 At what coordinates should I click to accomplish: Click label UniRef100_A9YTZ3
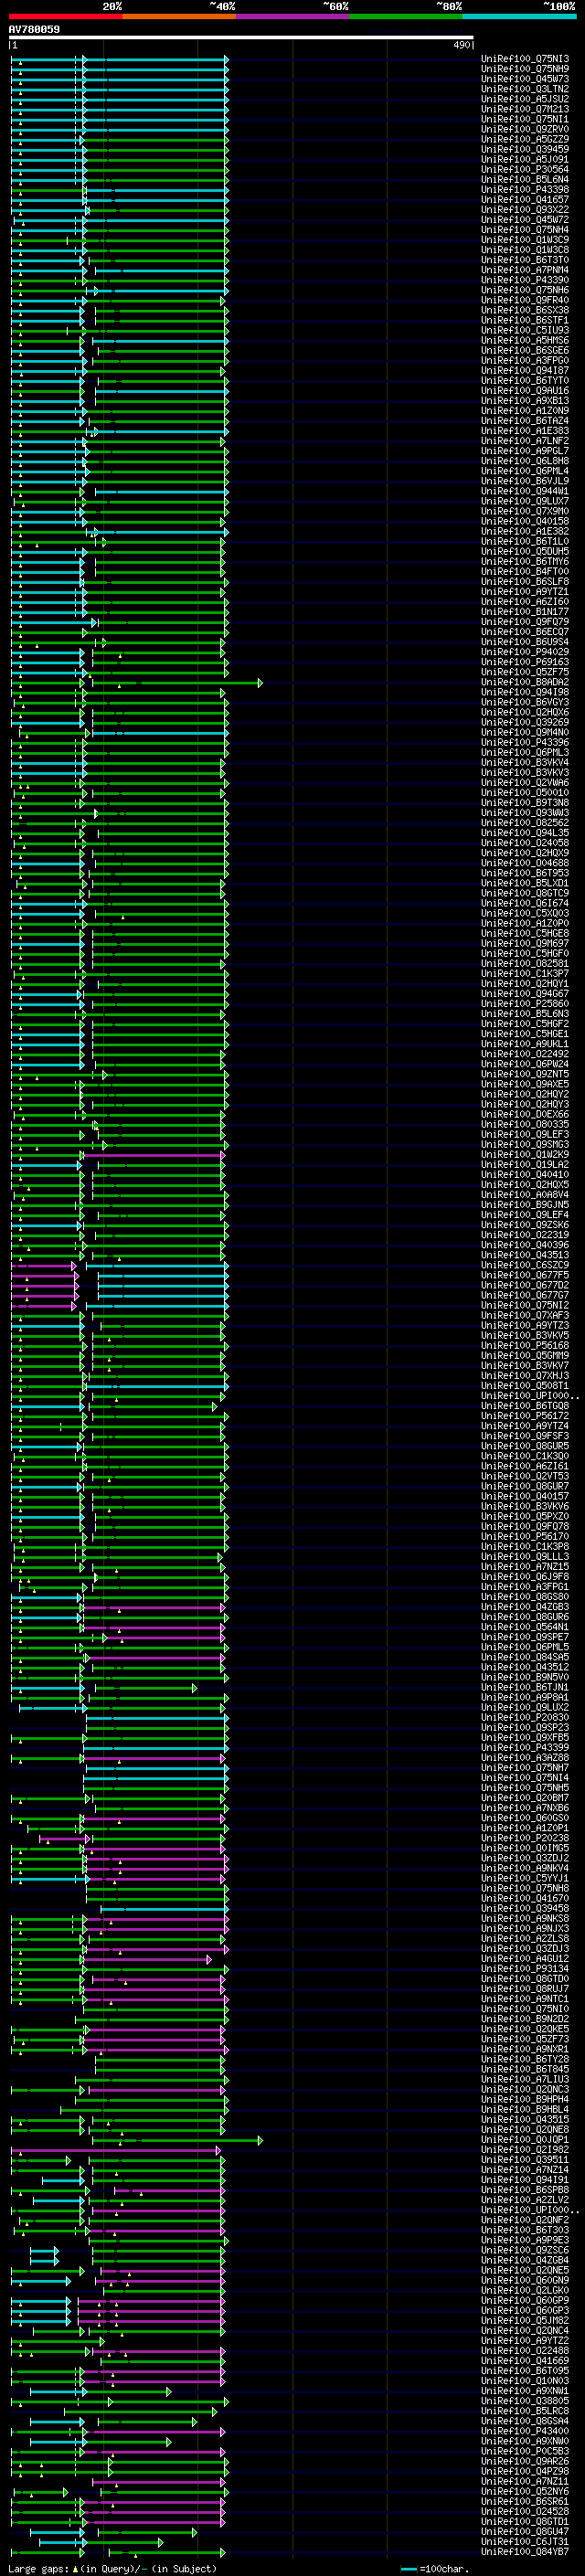click(525, 1326)
